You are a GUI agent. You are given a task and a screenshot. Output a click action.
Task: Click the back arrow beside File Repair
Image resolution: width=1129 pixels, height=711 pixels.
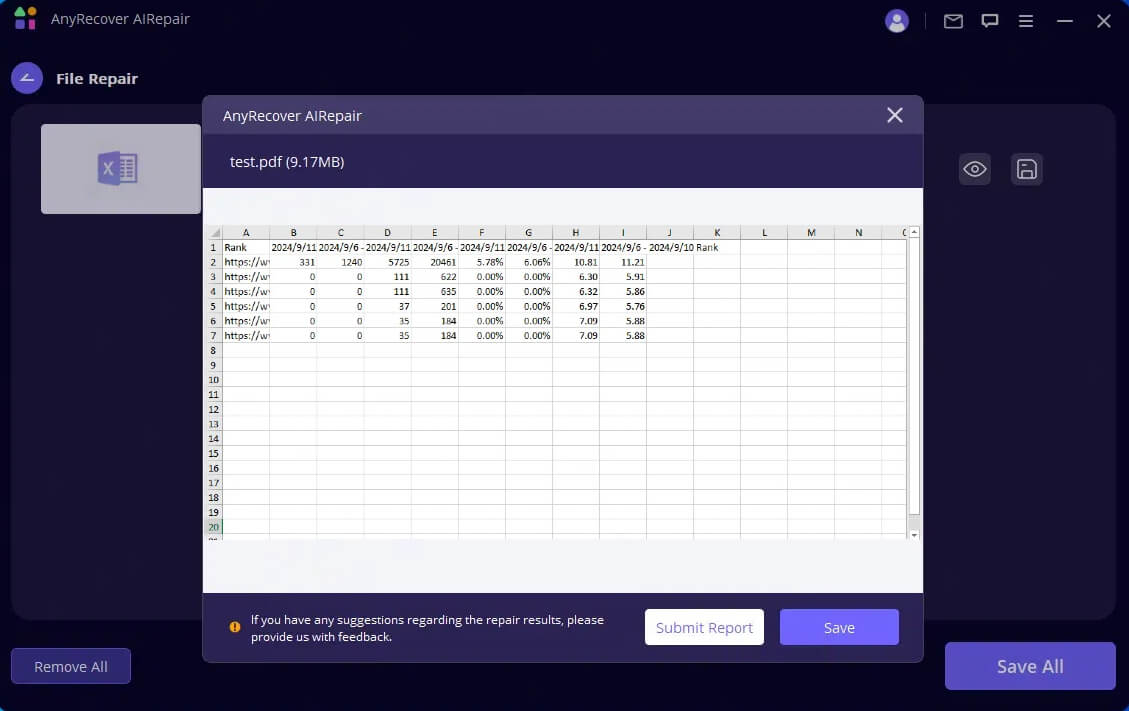pyautogui.click(x=27, y=78)
